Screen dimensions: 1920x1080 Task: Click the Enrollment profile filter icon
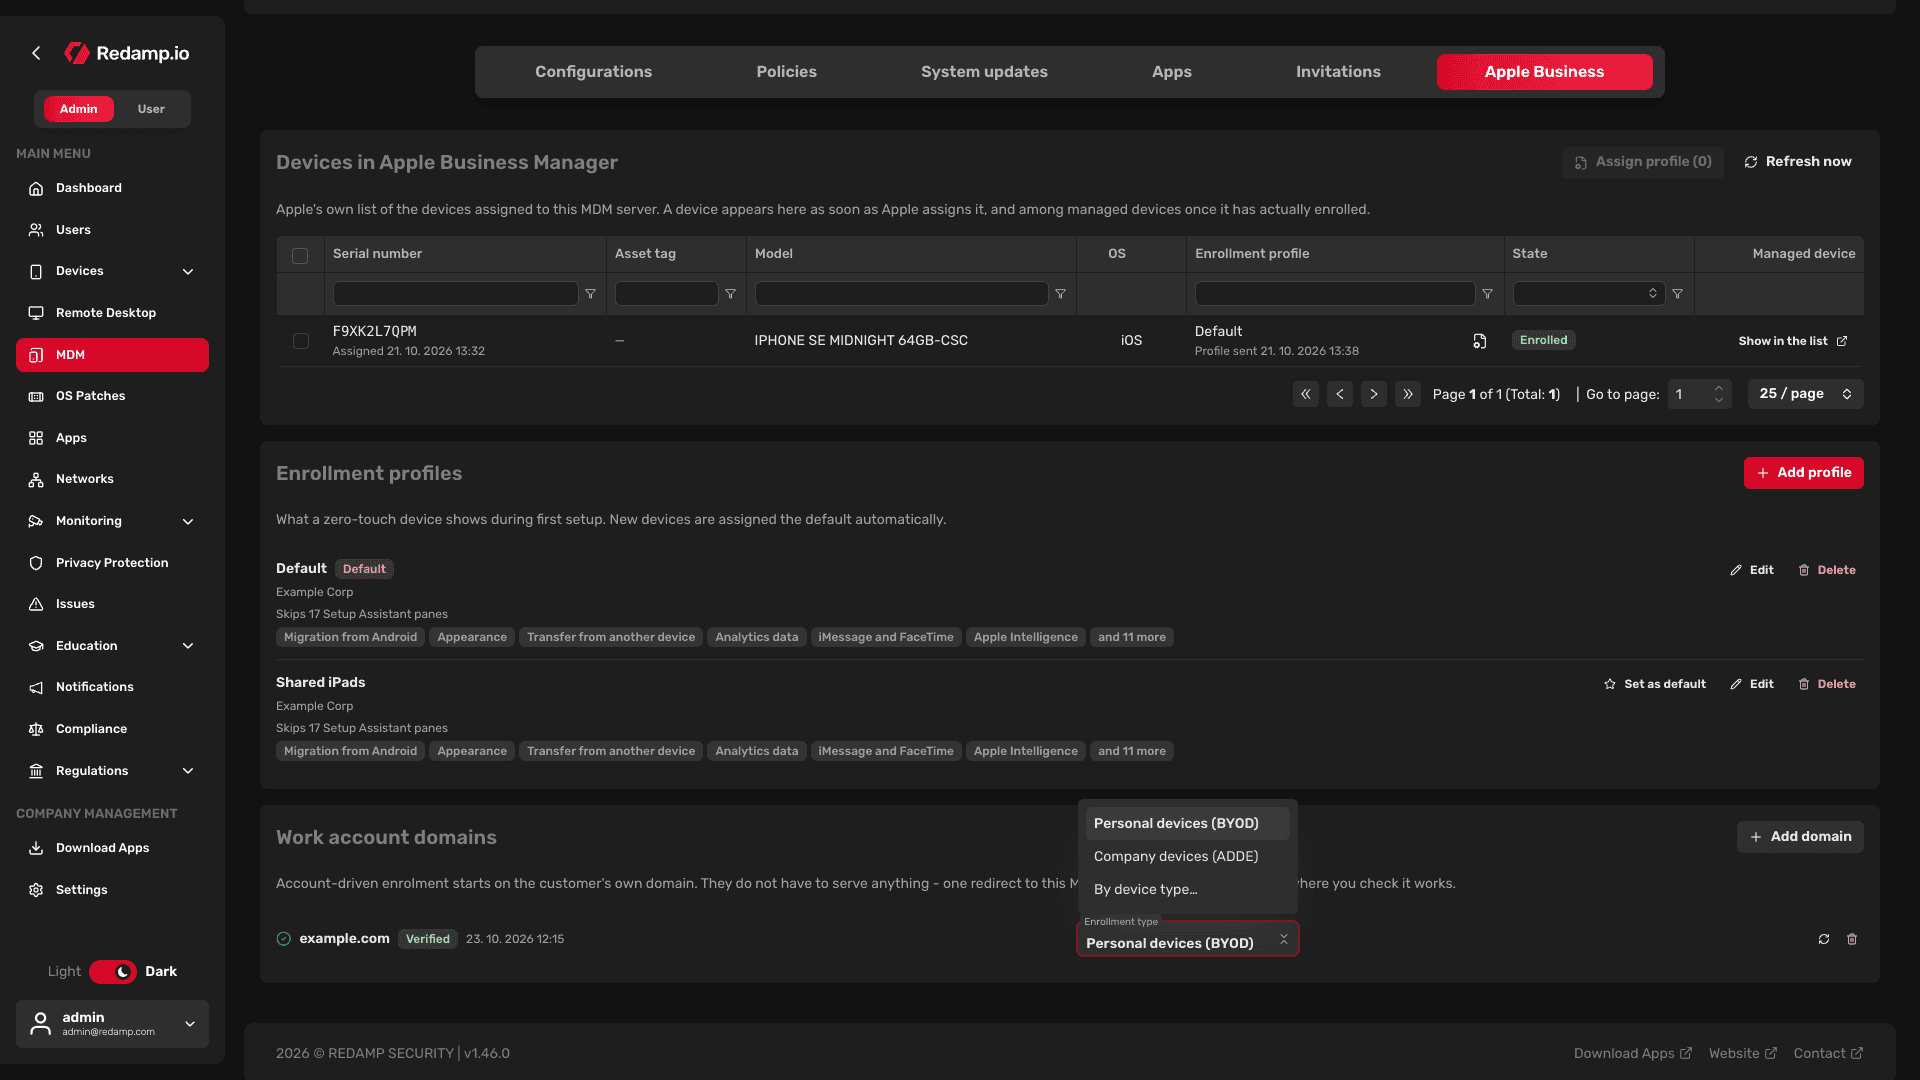coord(1488,294)
